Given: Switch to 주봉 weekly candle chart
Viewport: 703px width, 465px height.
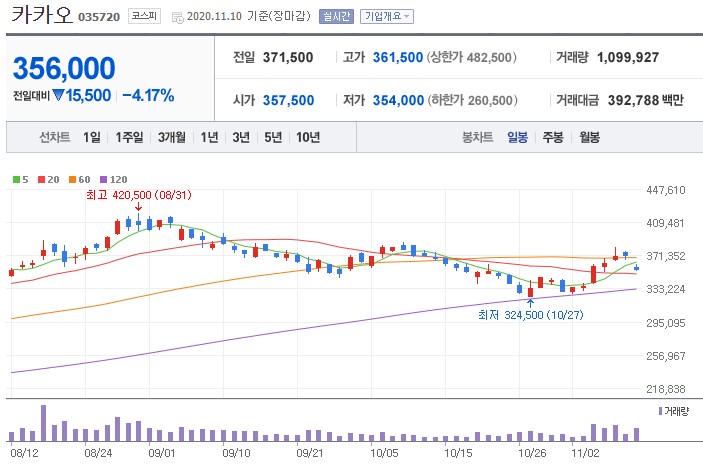Looking at the screenshot, I should pos(553,137).
